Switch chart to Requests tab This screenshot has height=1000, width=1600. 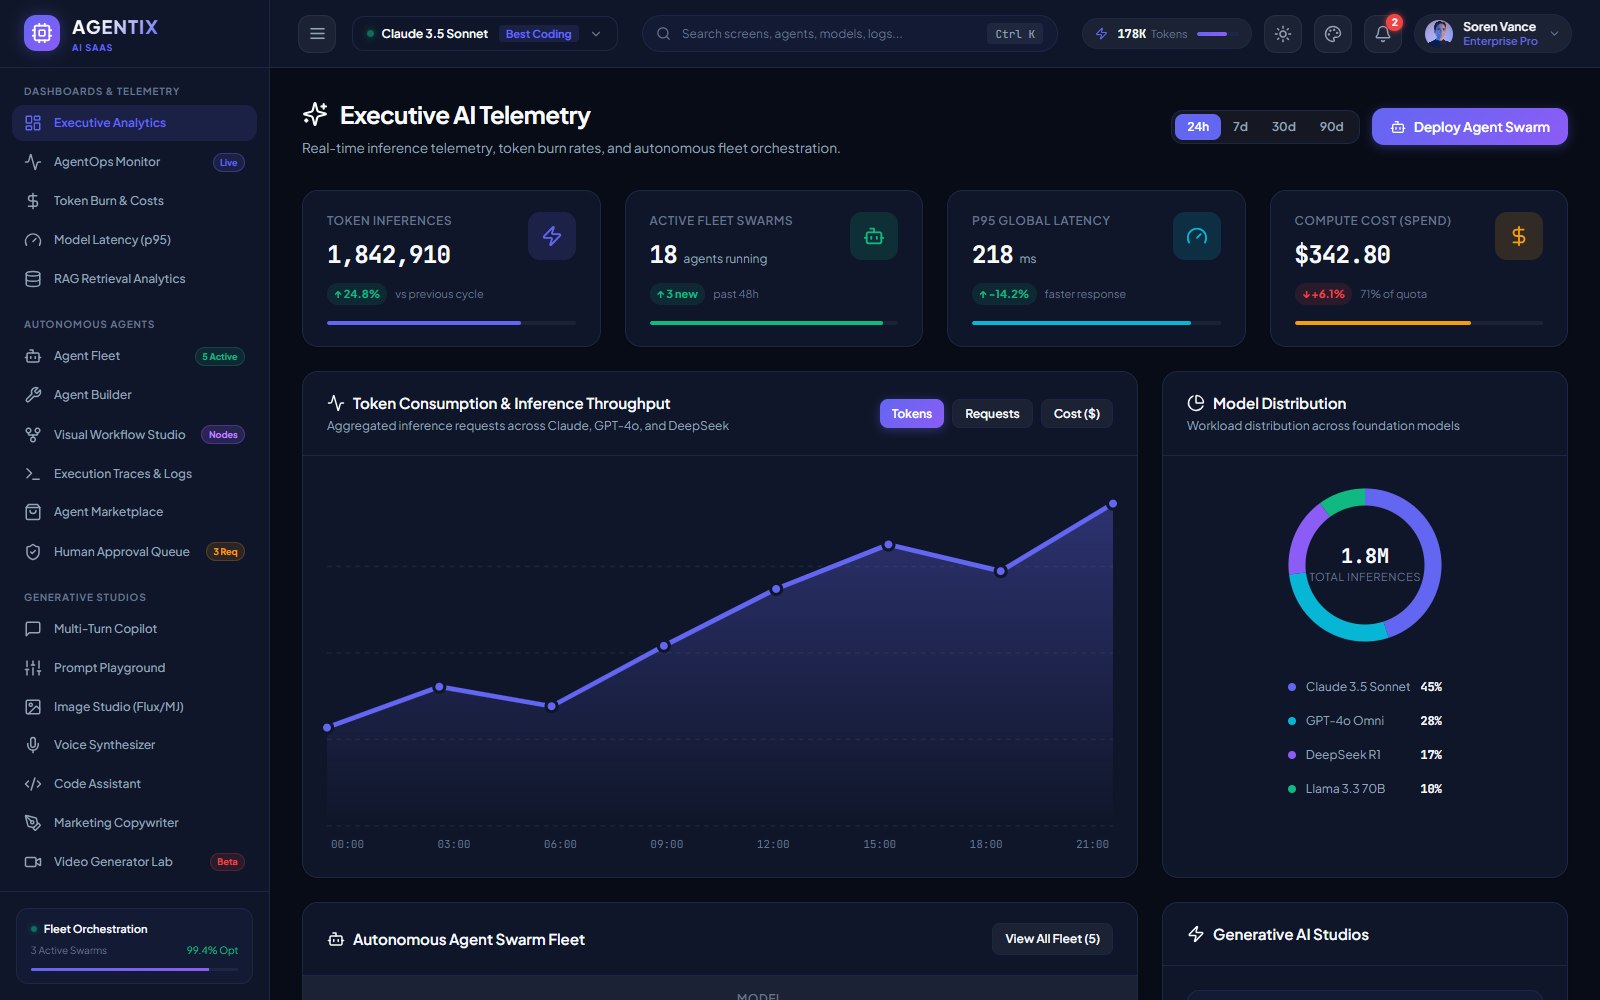tap(992, 414)
